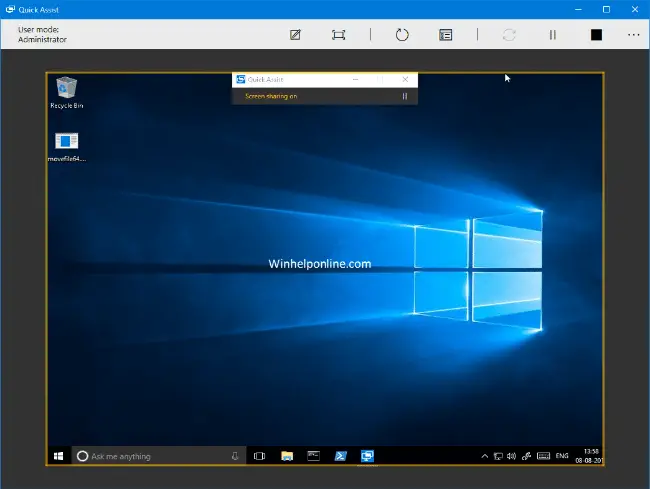The width and height of the screenshot is (650, 489).
Task: Open touch keyboard tray icon
Action: point(543,456)
